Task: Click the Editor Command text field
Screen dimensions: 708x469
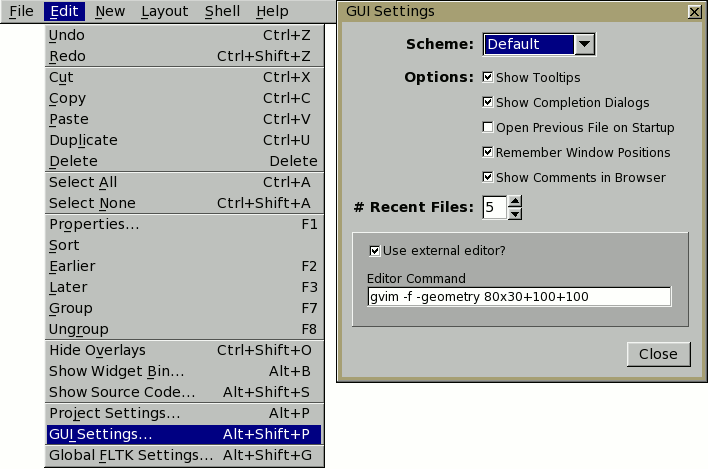Action: click(518, 297)
